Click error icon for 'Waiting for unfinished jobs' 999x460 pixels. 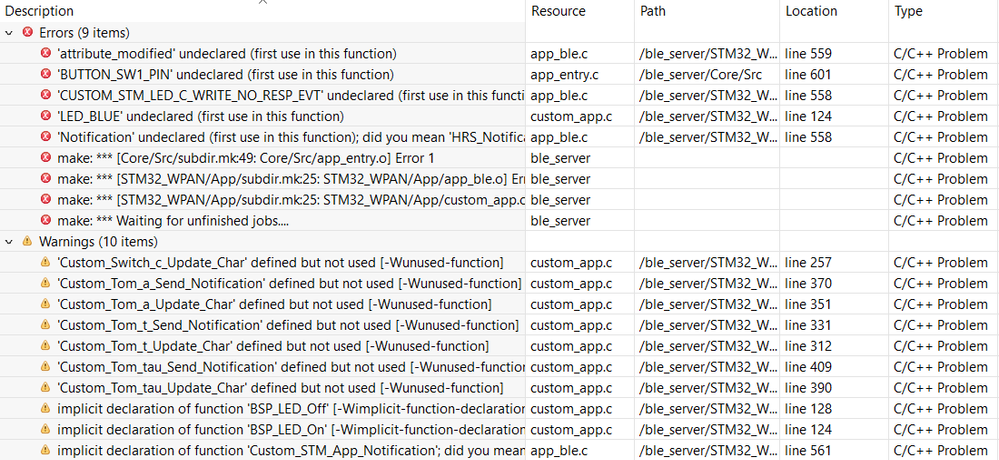[46, 221]
